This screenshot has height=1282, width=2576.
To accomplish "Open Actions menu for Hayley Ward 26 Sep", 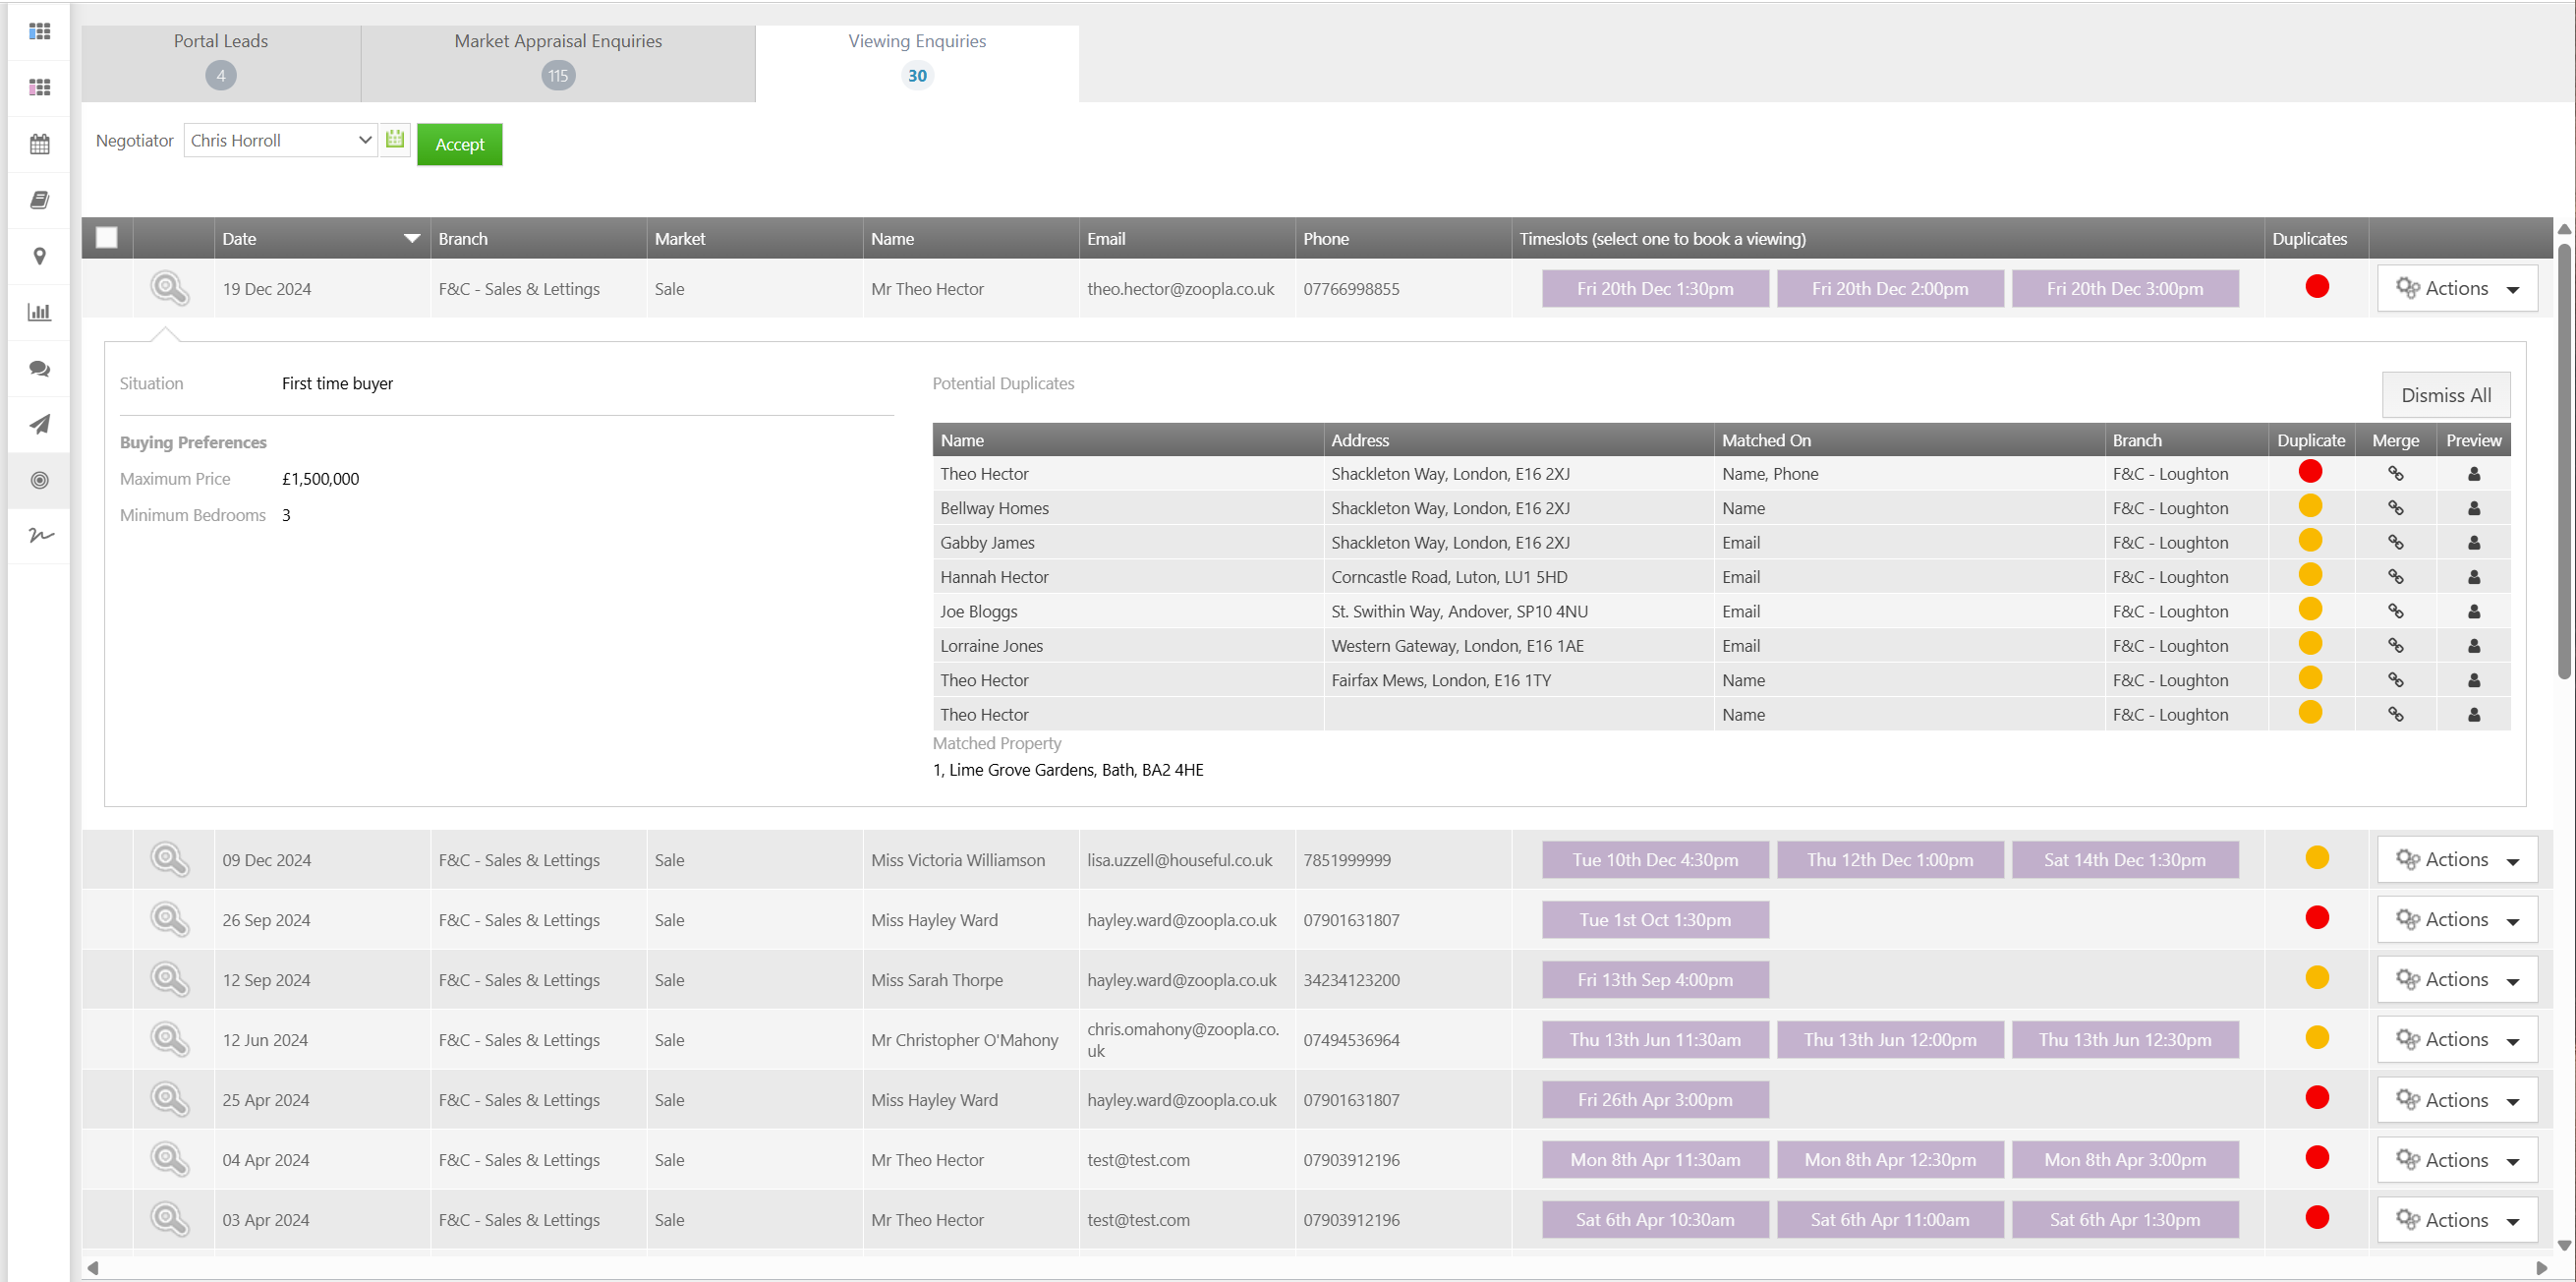I will pyautogui.click(x=2457, y=920).
